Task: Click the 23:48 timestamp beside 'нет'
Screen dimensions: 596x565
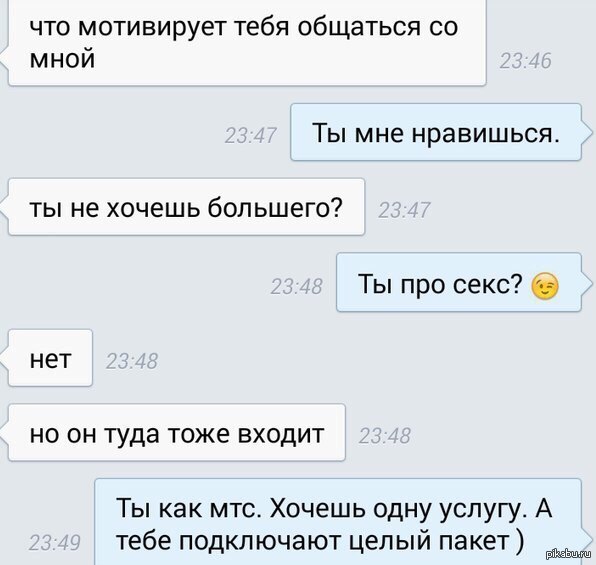Action: click(132, 361)
